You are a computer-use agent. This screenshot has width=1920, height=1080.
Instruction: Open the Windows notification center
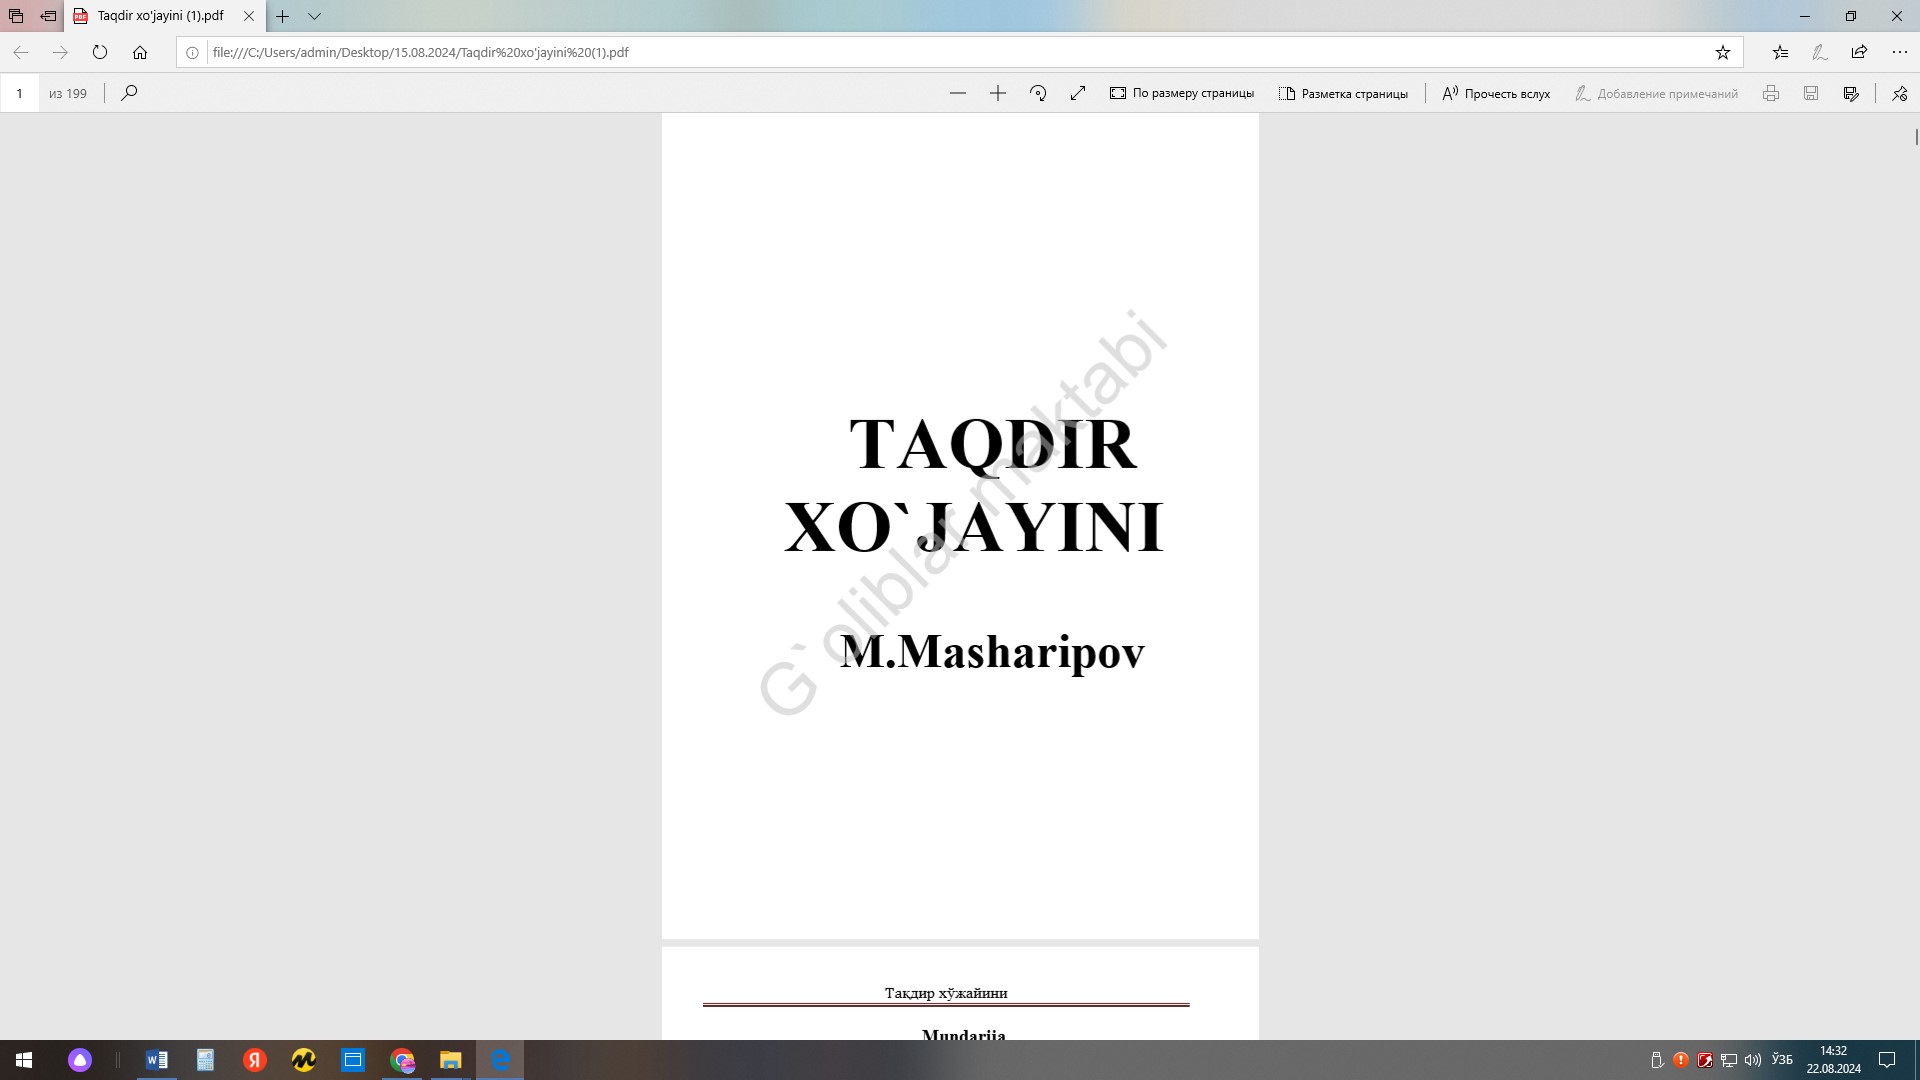click(x=1887, y=1060)
